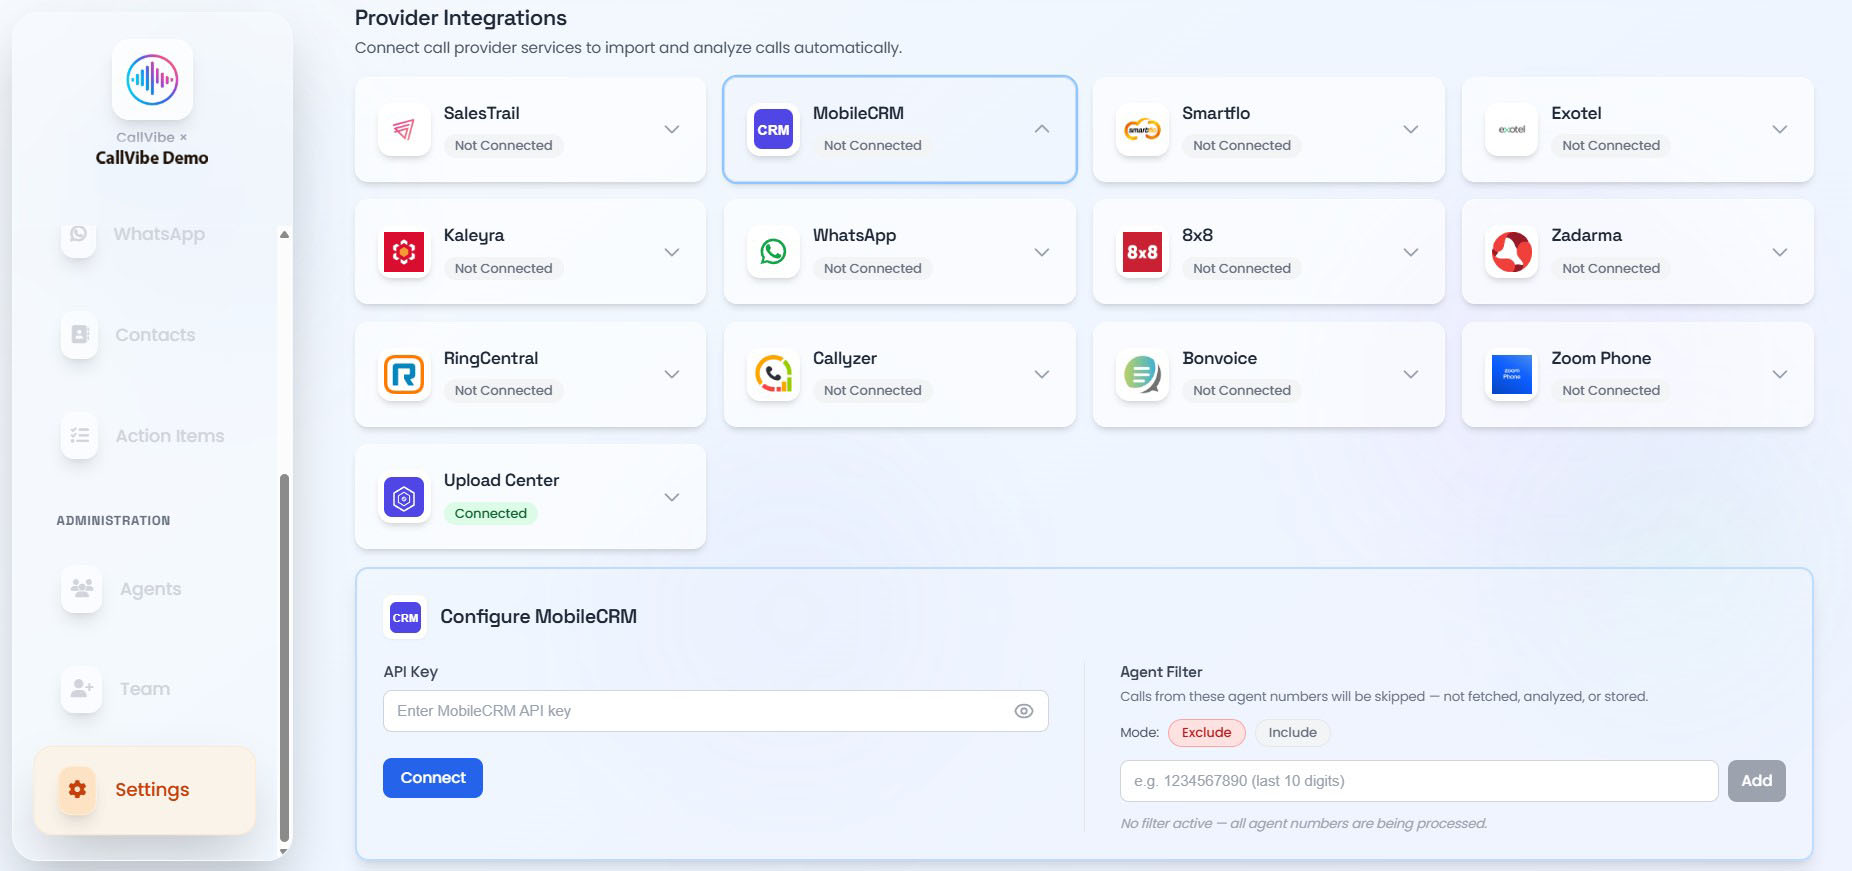Click the Zoom Phone logo

pos(1511,374)
